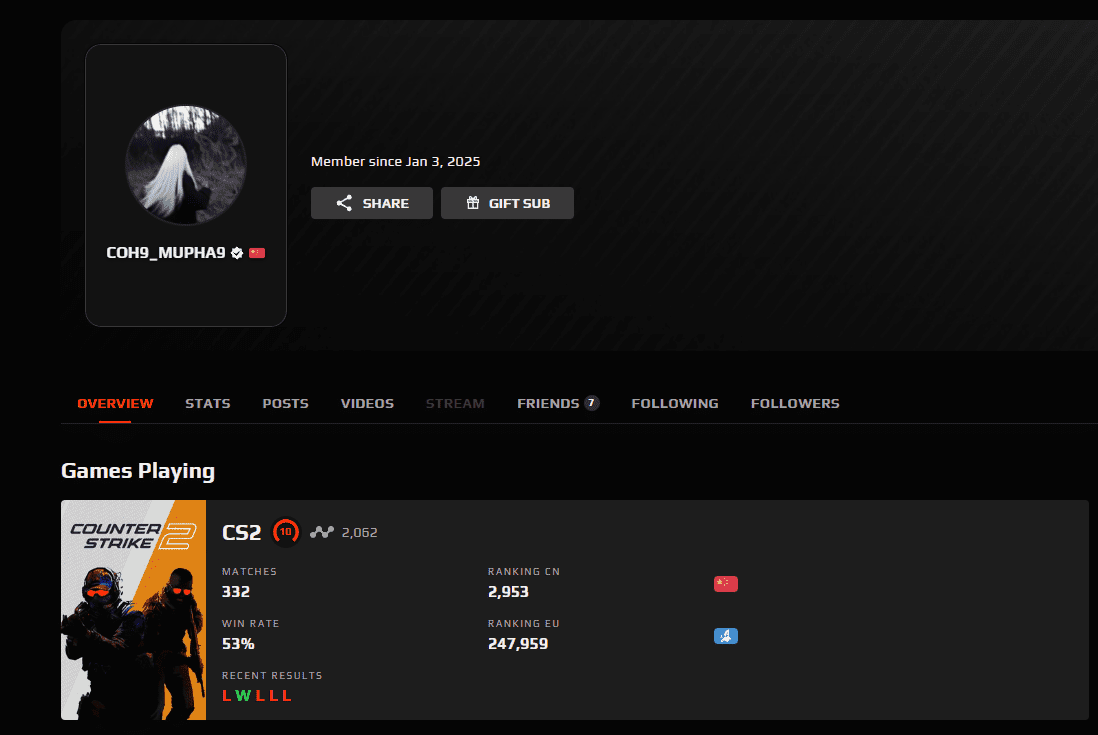Image resolution: width=1098 pixels, height=735 pixels.
Task: Click the recent results L W L L L
Action: point(257,696)
